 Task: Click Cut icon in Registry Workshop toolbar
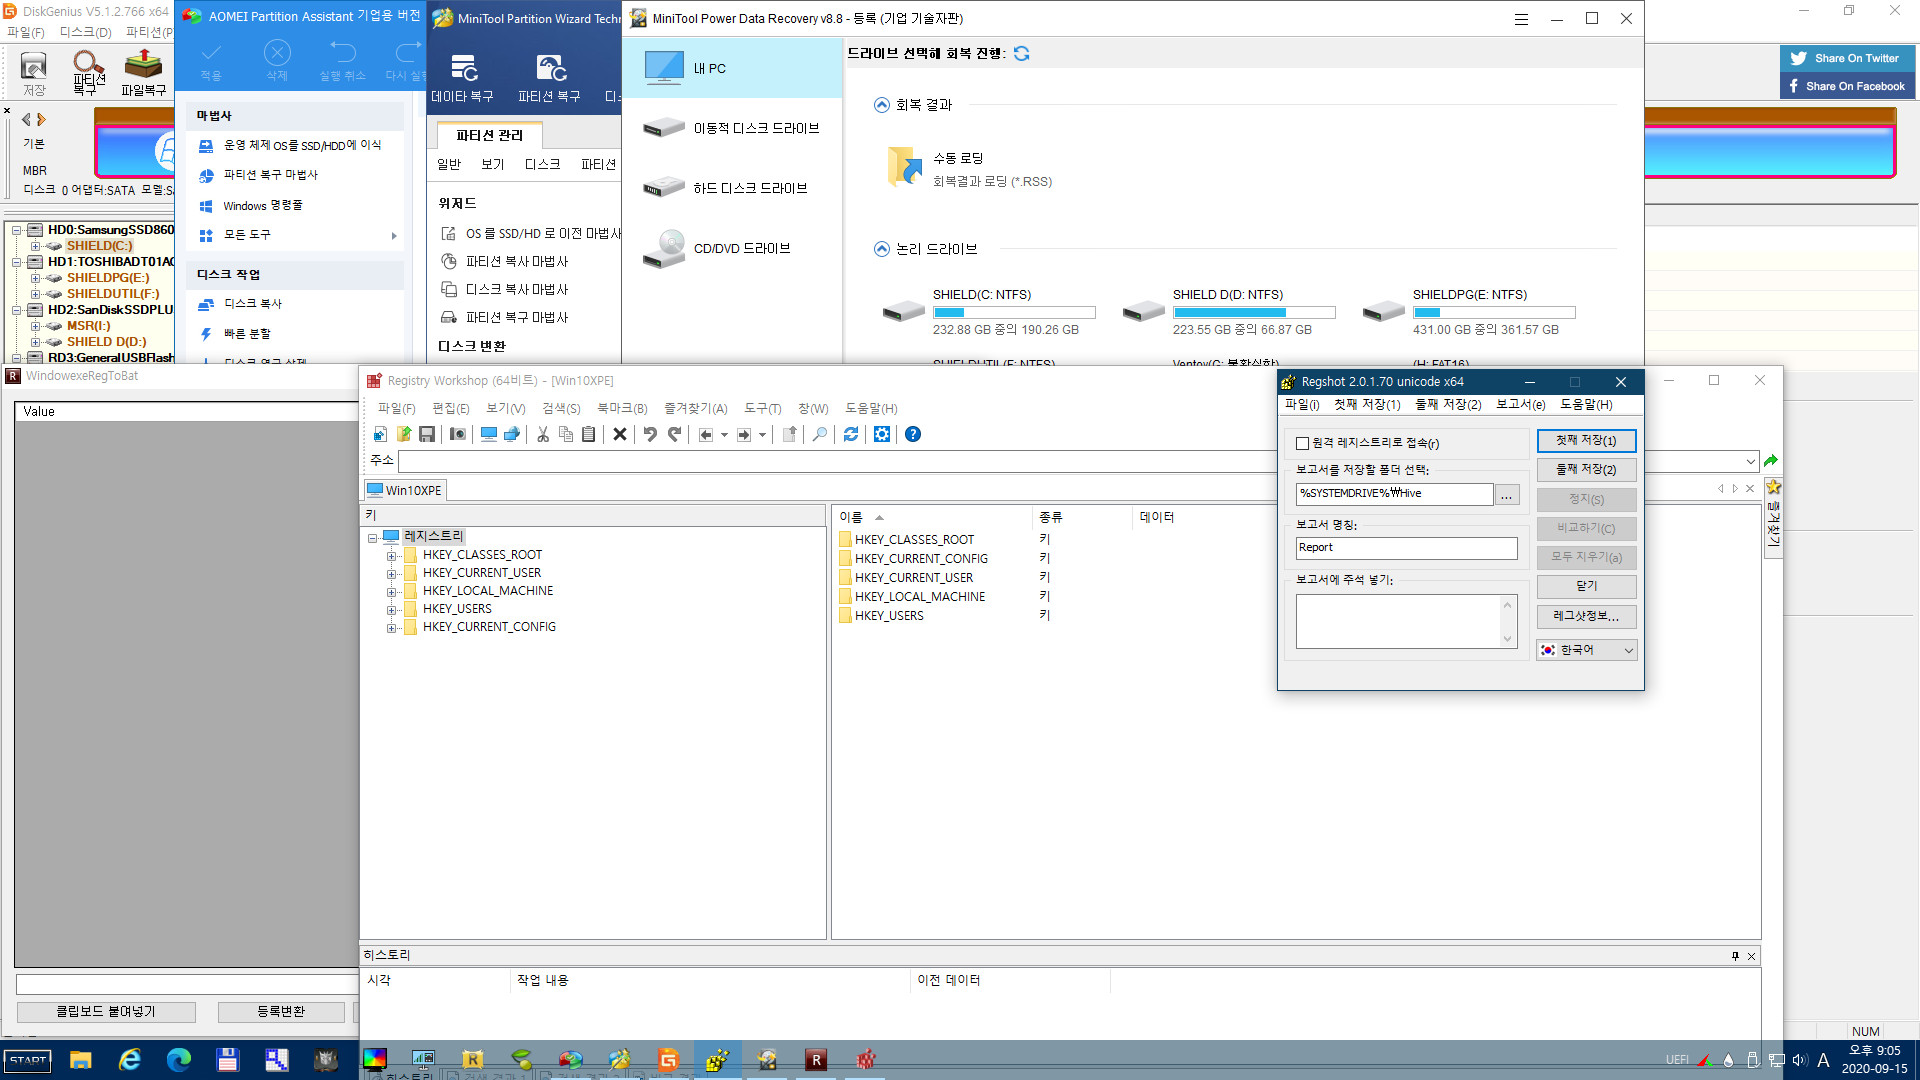543,434
